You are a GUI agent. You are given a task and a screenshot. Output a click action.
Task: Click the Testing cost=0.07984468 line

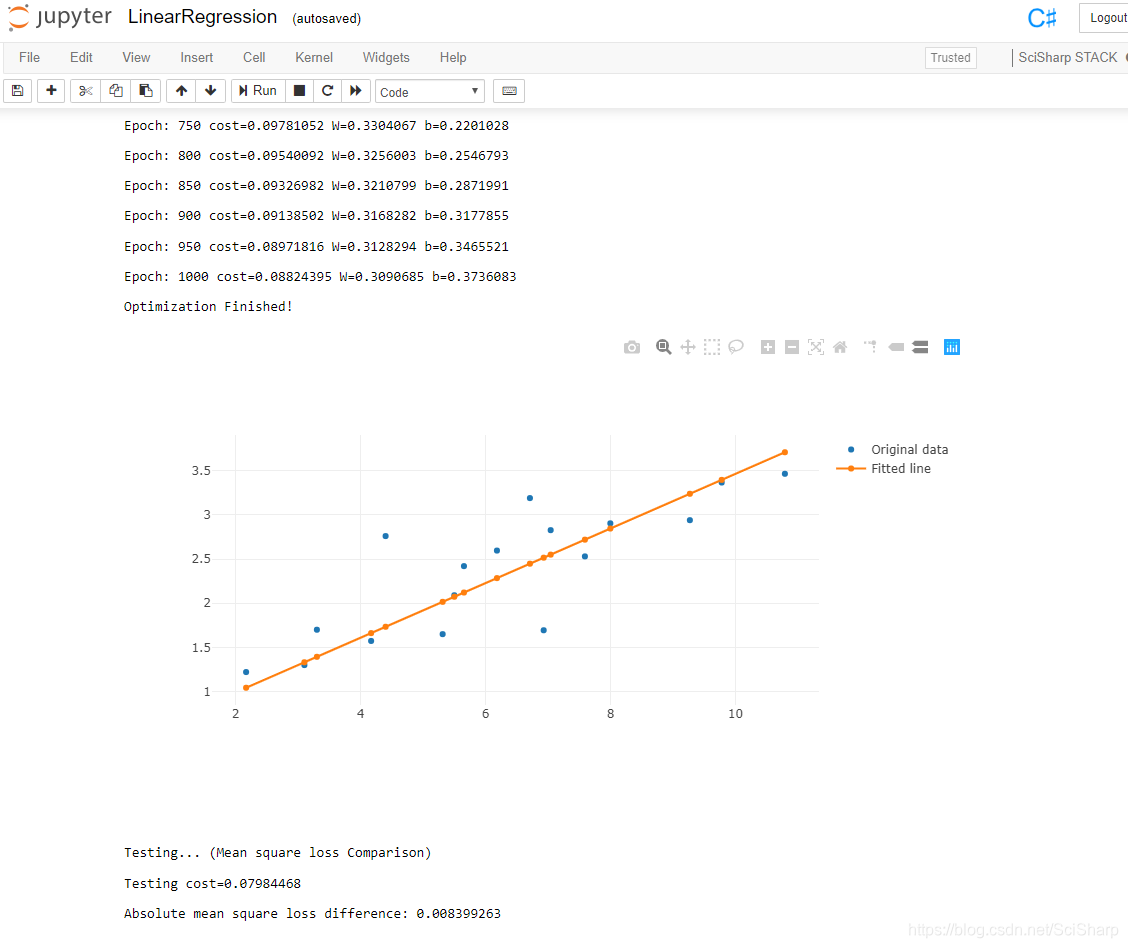click(212, 883)
